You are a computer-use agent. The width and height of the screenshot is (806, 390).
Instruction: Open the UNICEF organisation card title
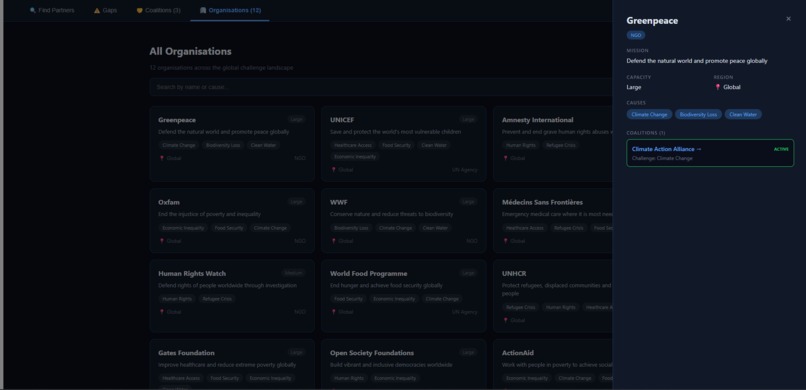point(342,120)
